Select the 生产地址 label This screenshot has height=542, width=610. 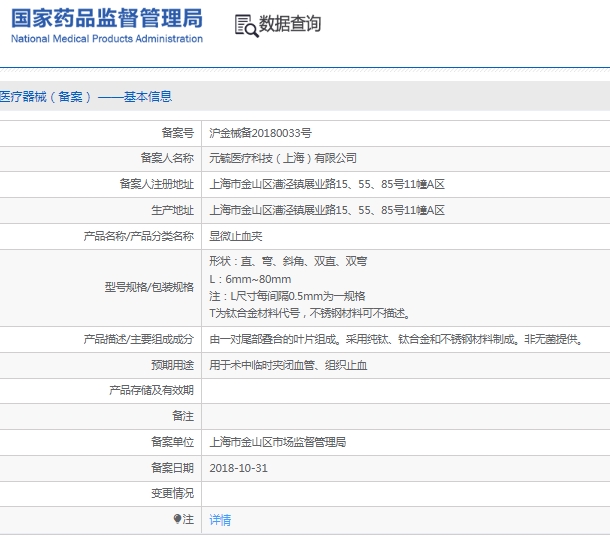(x=172, y=210)
